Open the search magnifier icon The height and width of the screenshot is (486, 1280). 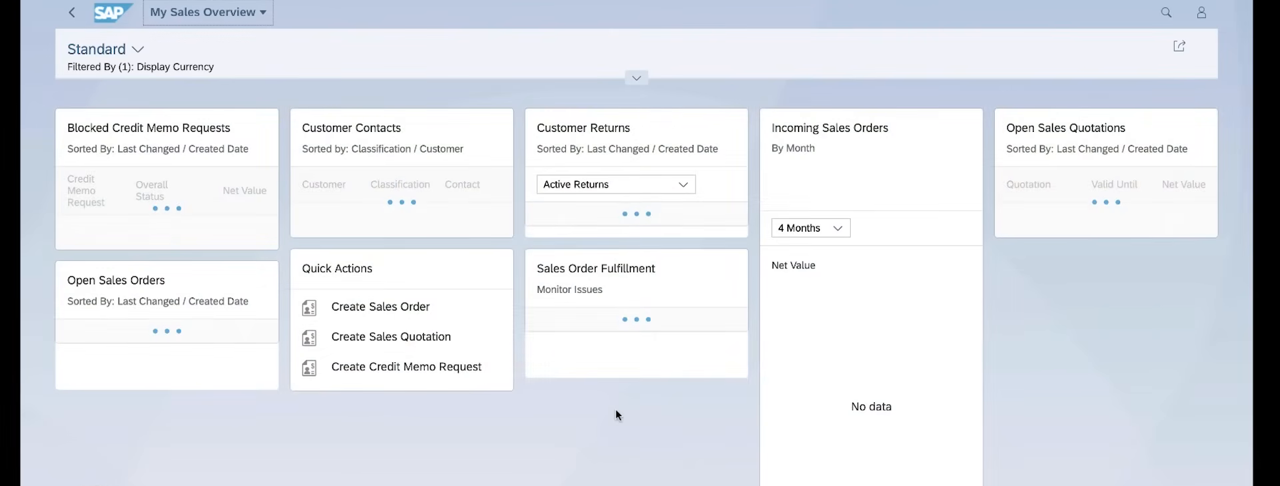pyautogui.click(x=1166, y=12)
